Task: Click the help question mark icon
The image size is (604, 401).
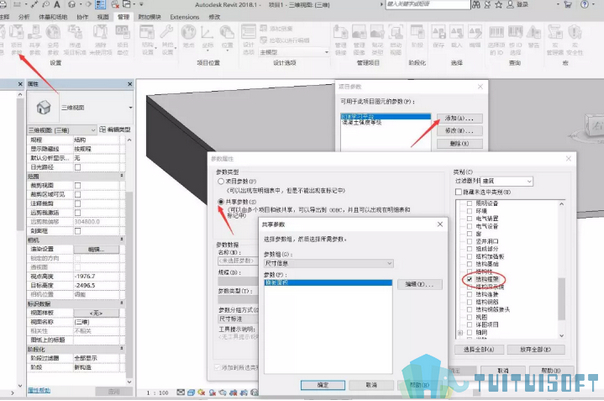Action: point(584,5)
